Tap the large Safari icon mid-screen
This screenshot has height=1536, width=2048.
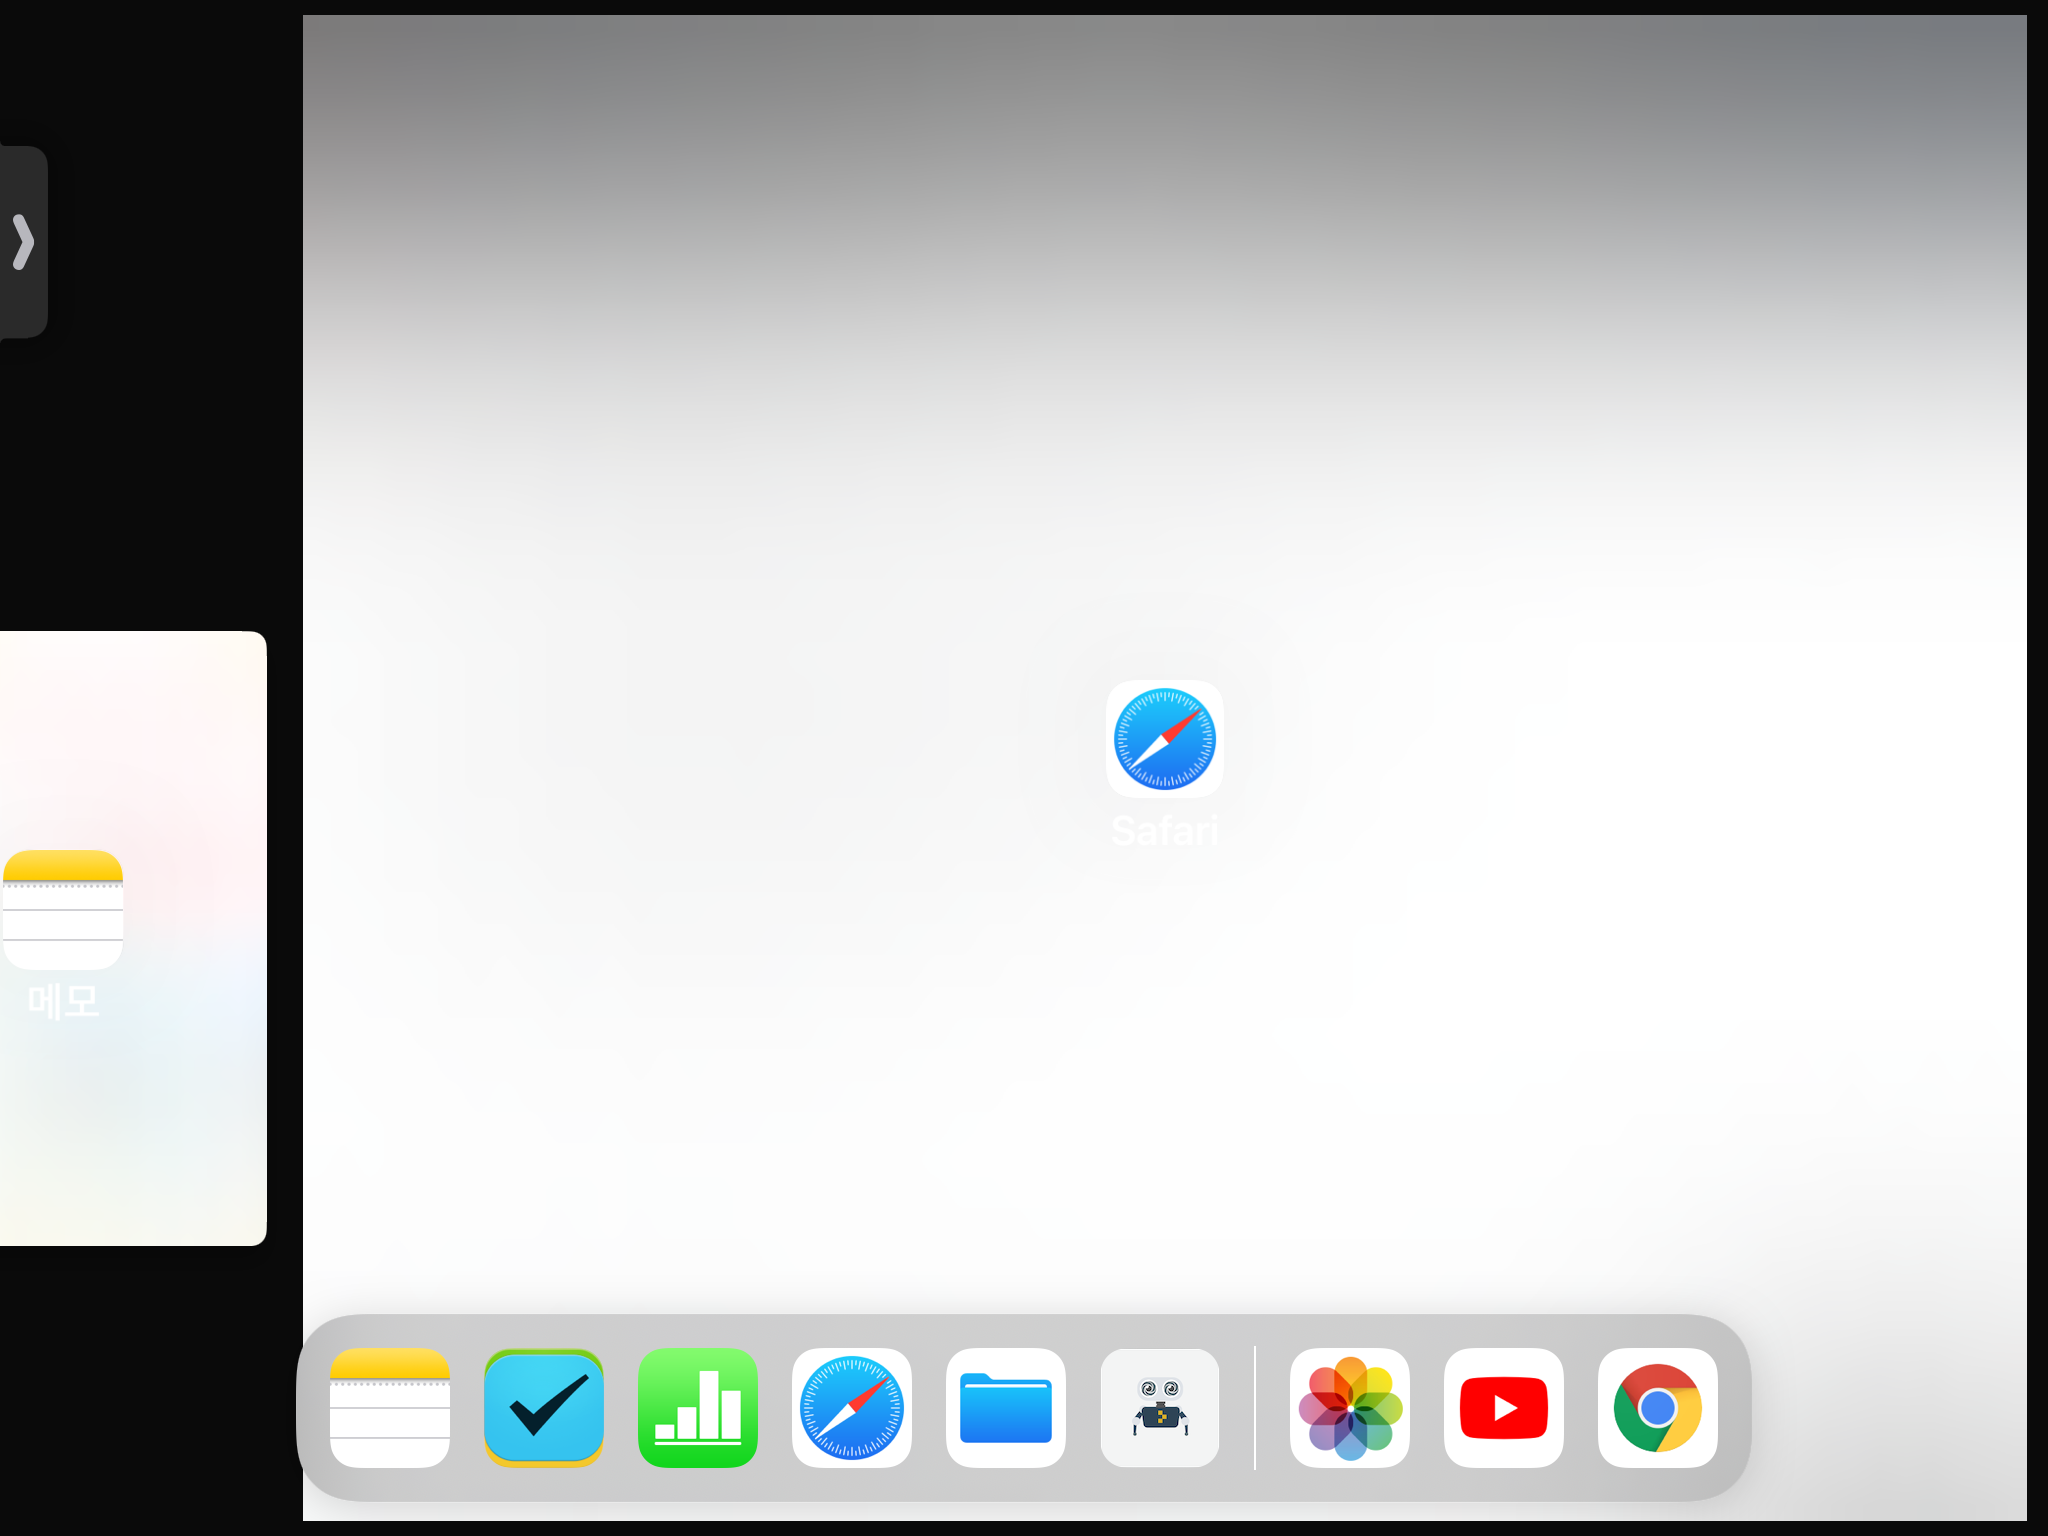coord(1164,739)
